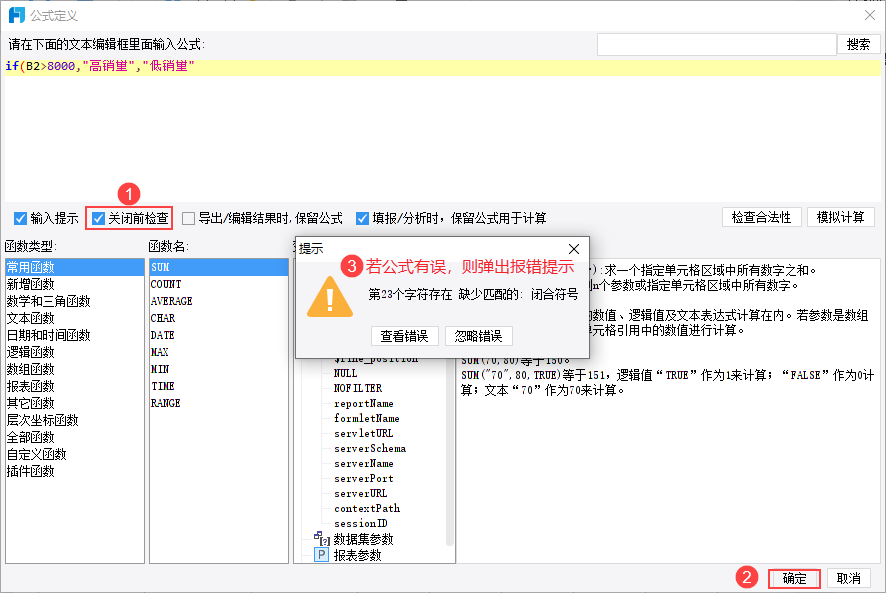Select servletURL in the parameter tree
The image size is (886, 593).
point(363,433)
